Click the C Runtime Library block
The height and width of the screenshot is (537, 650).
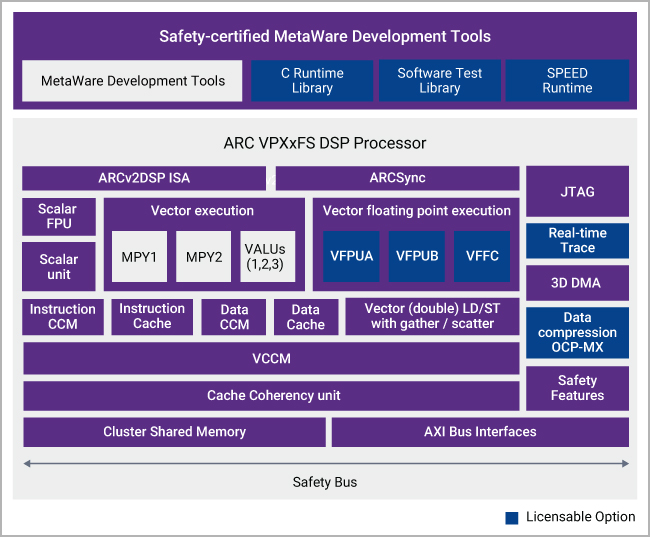(312, 81)
